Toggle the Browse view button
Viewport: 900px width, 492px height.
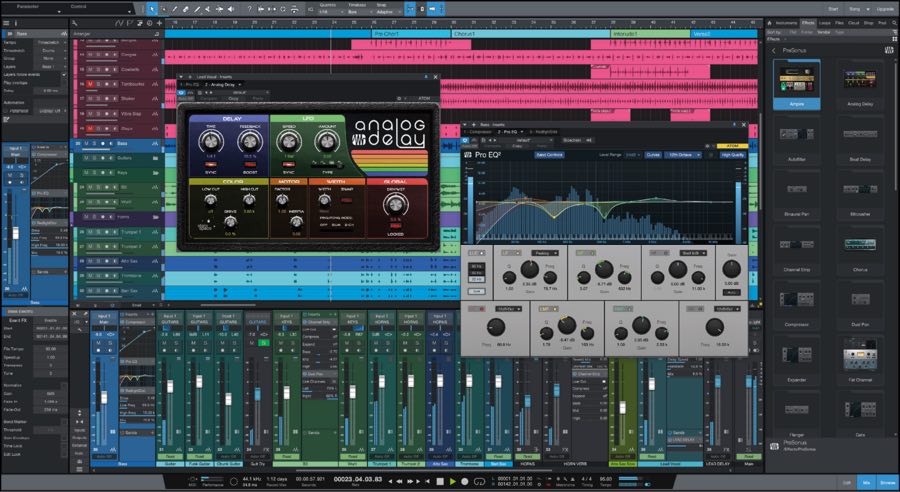click(x=887, y=482)
